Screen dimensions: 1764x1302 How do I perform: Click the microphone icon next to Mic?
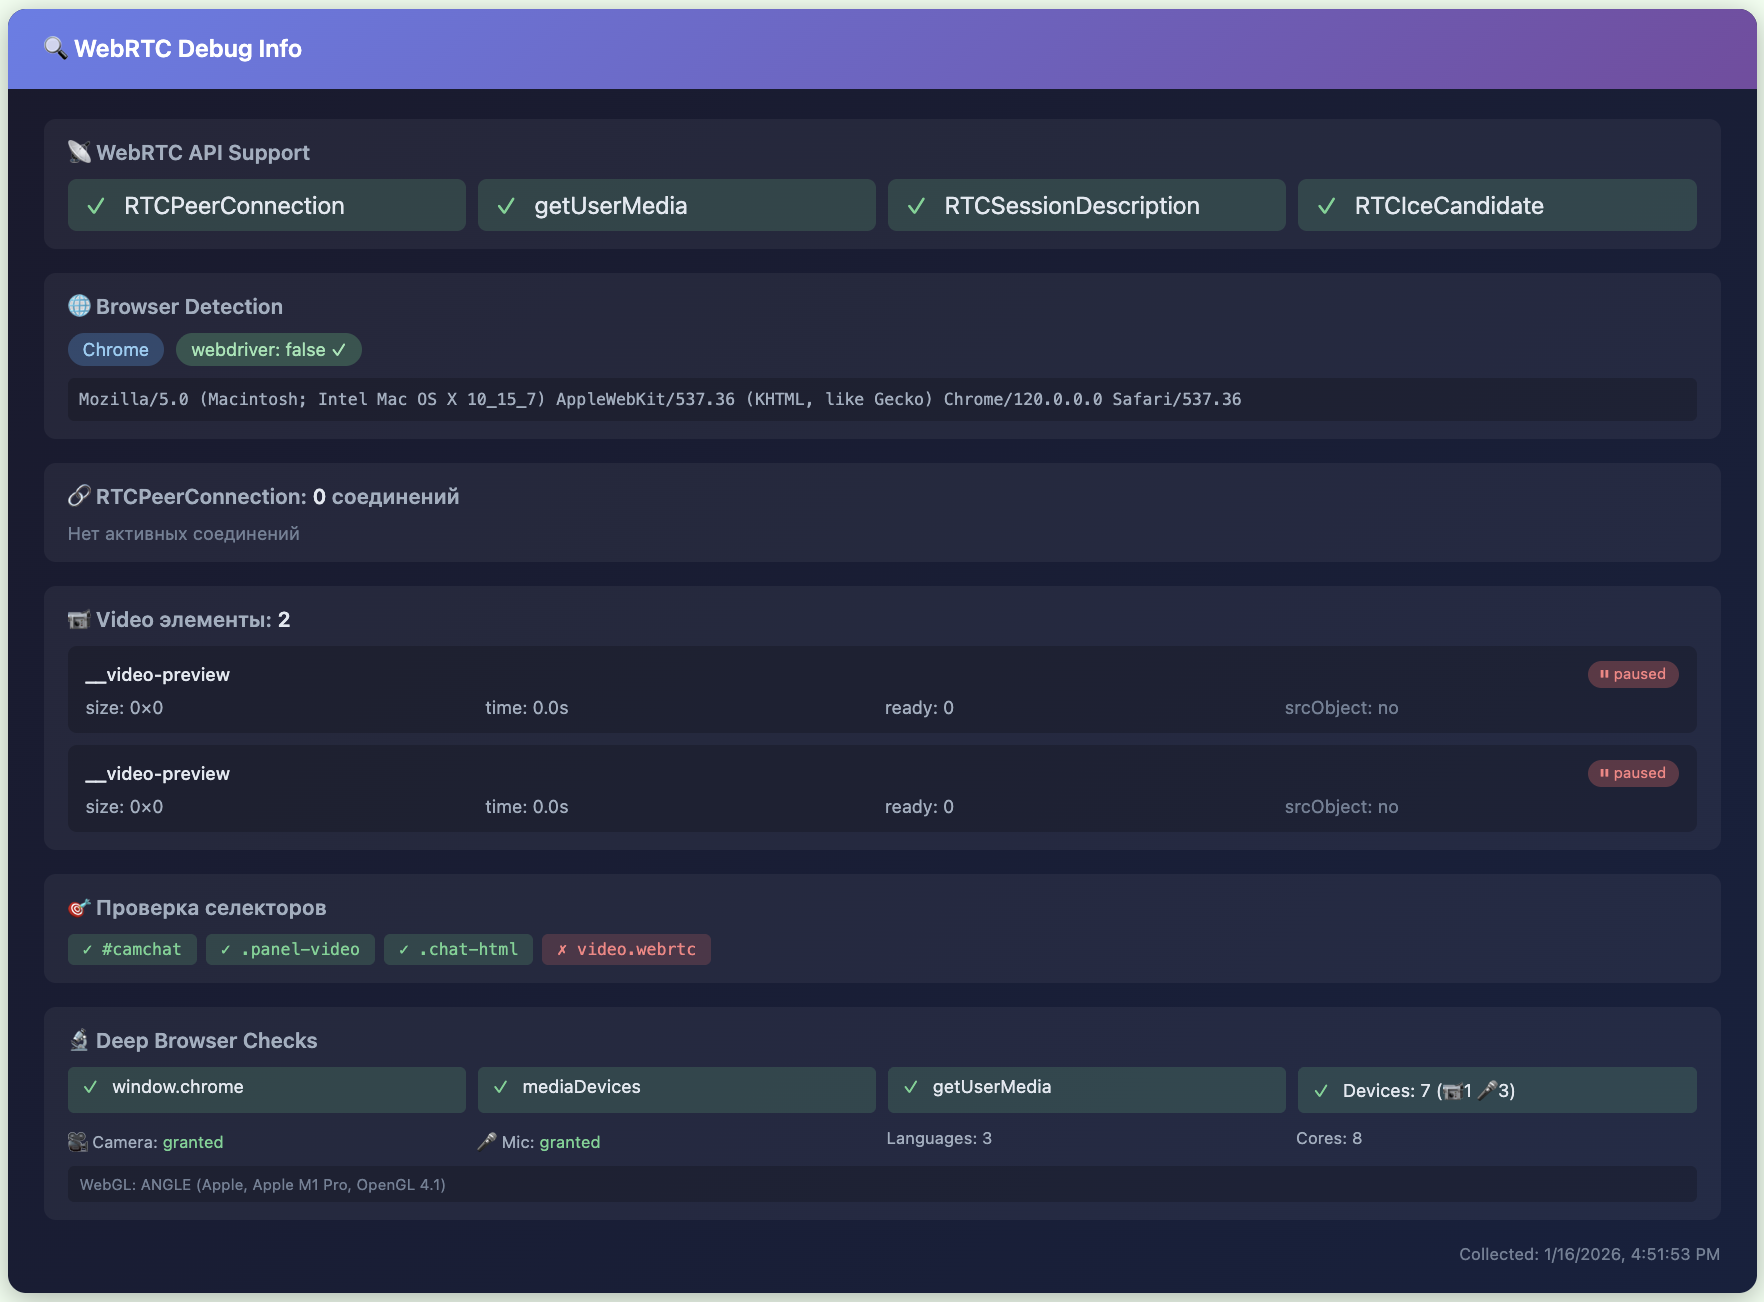(x=487, y=1141)
